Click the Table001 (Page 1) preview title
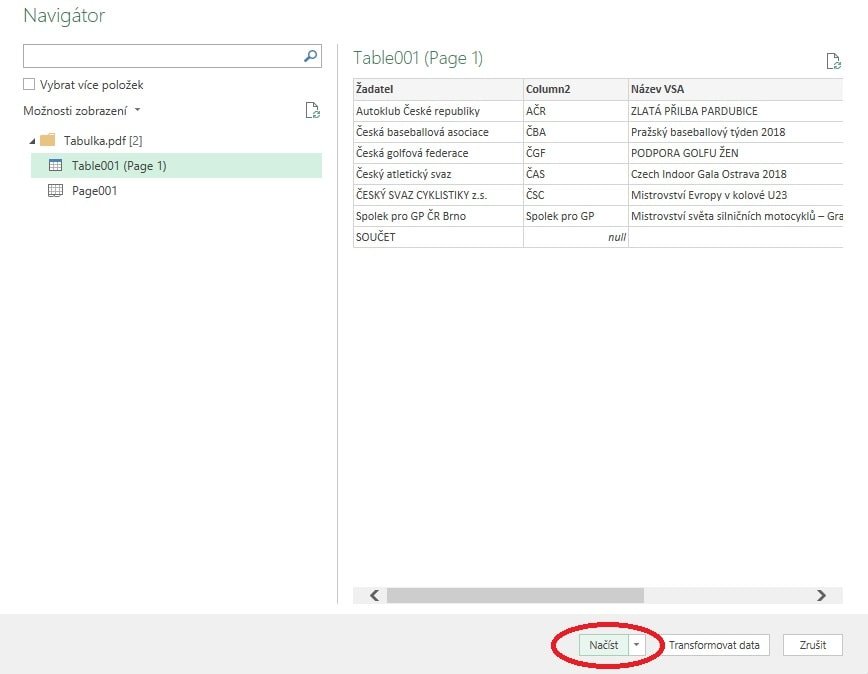The height and width of the screenshot is (674, 868). [418, 58]
